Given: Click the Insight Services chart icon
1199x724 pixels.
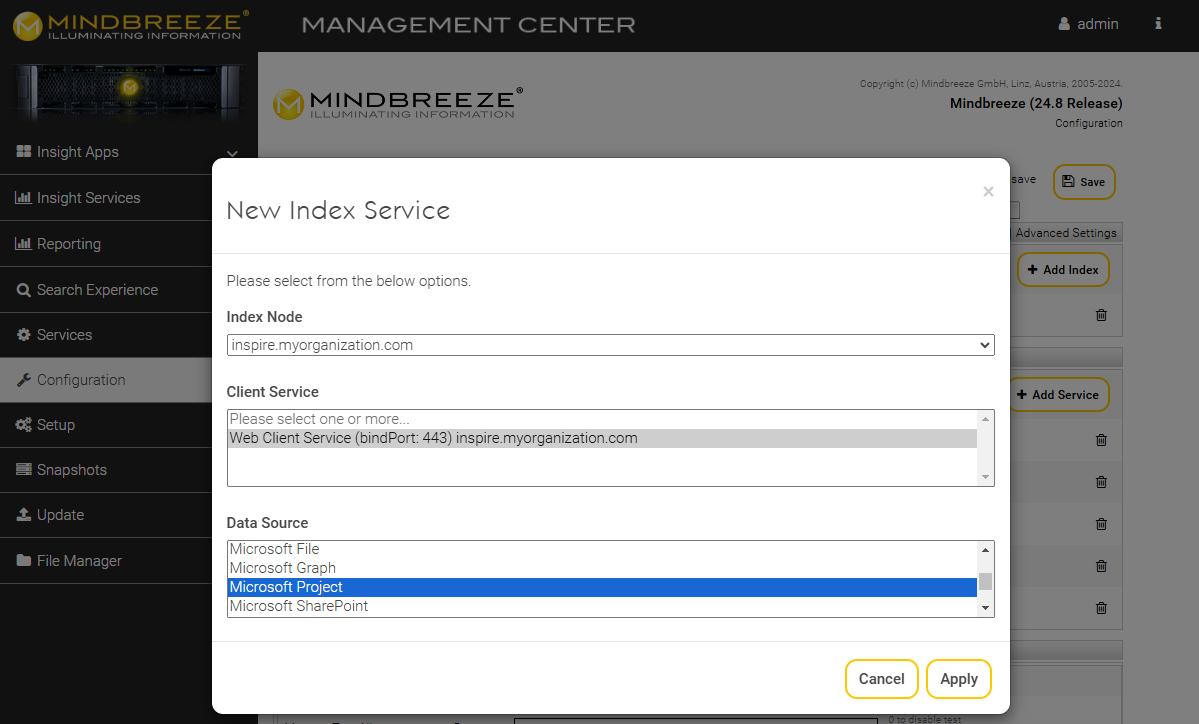Looking at the screenshot, I should coord(24,197).
